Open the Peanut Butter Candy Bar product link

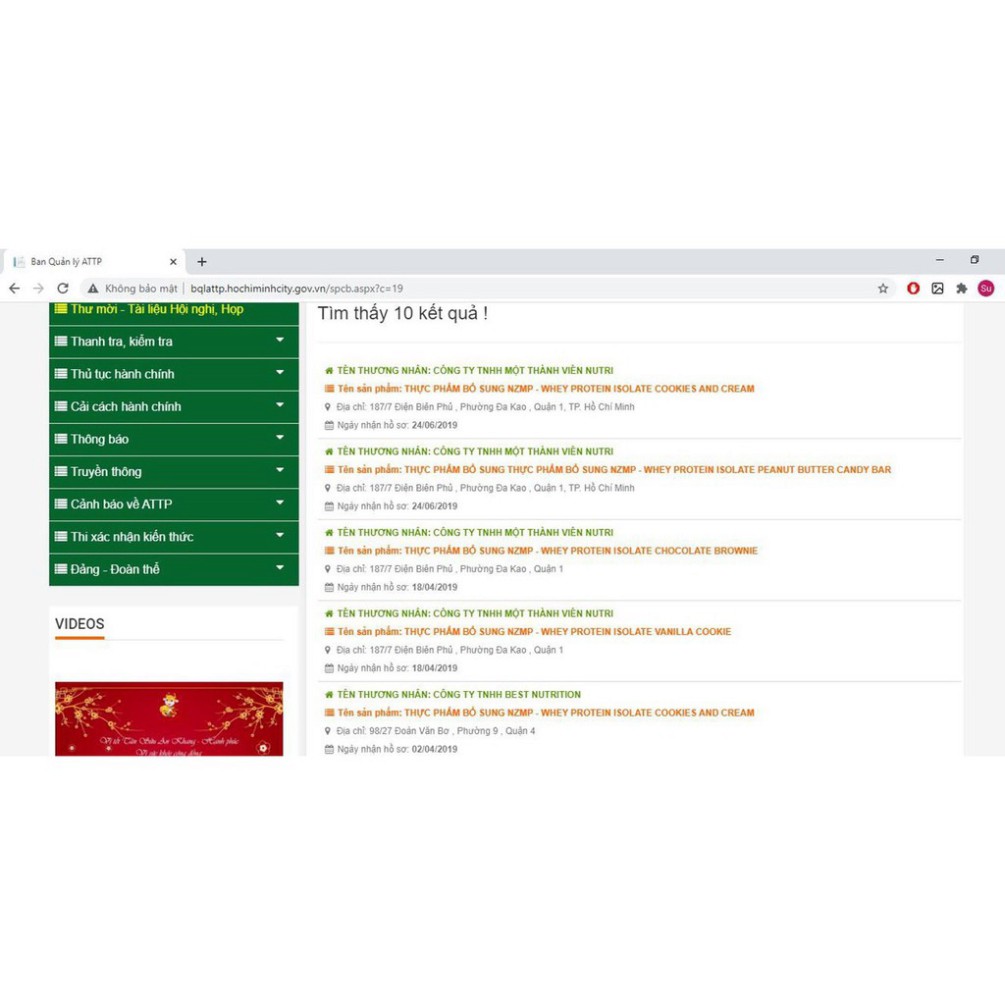coord(647,470)
